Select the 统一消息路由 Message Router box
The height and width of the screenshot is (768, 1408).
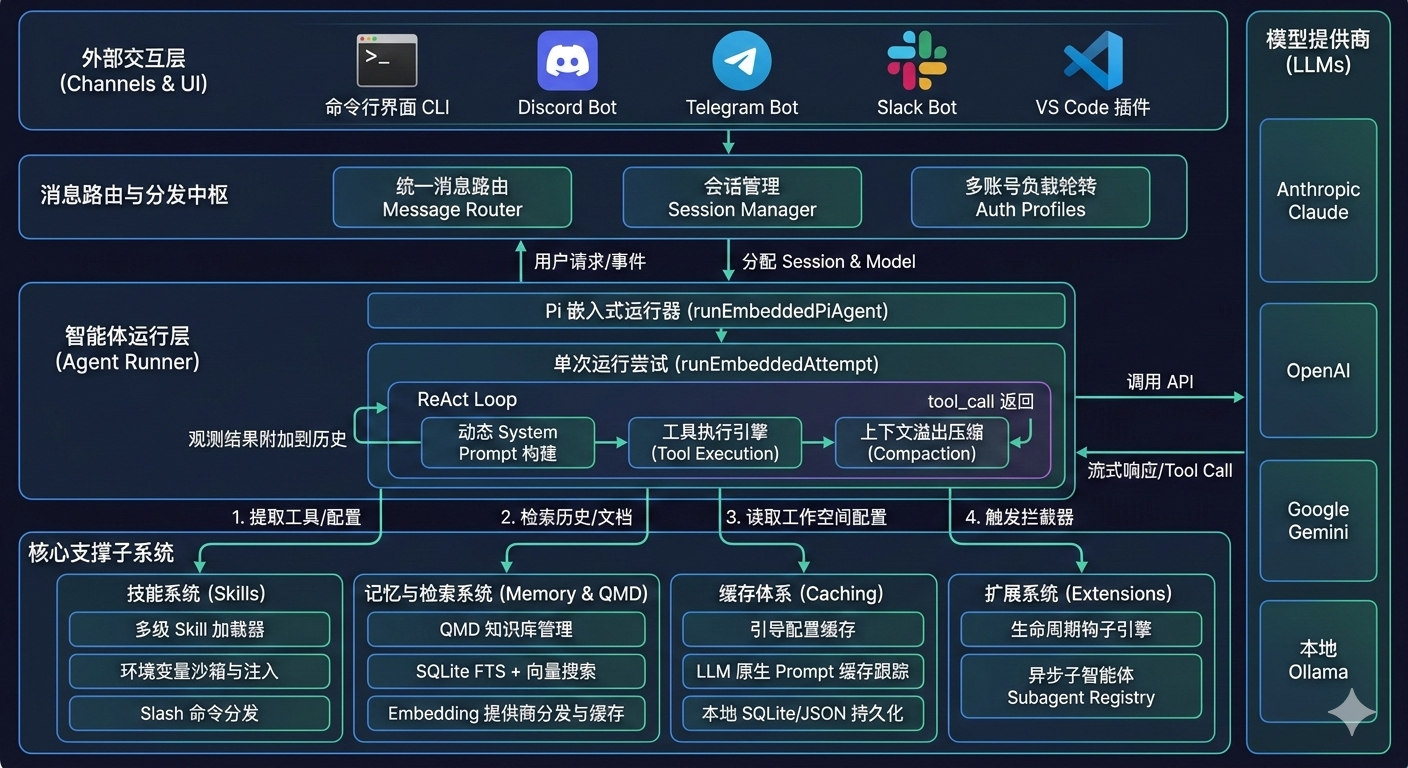click(452, 197)
